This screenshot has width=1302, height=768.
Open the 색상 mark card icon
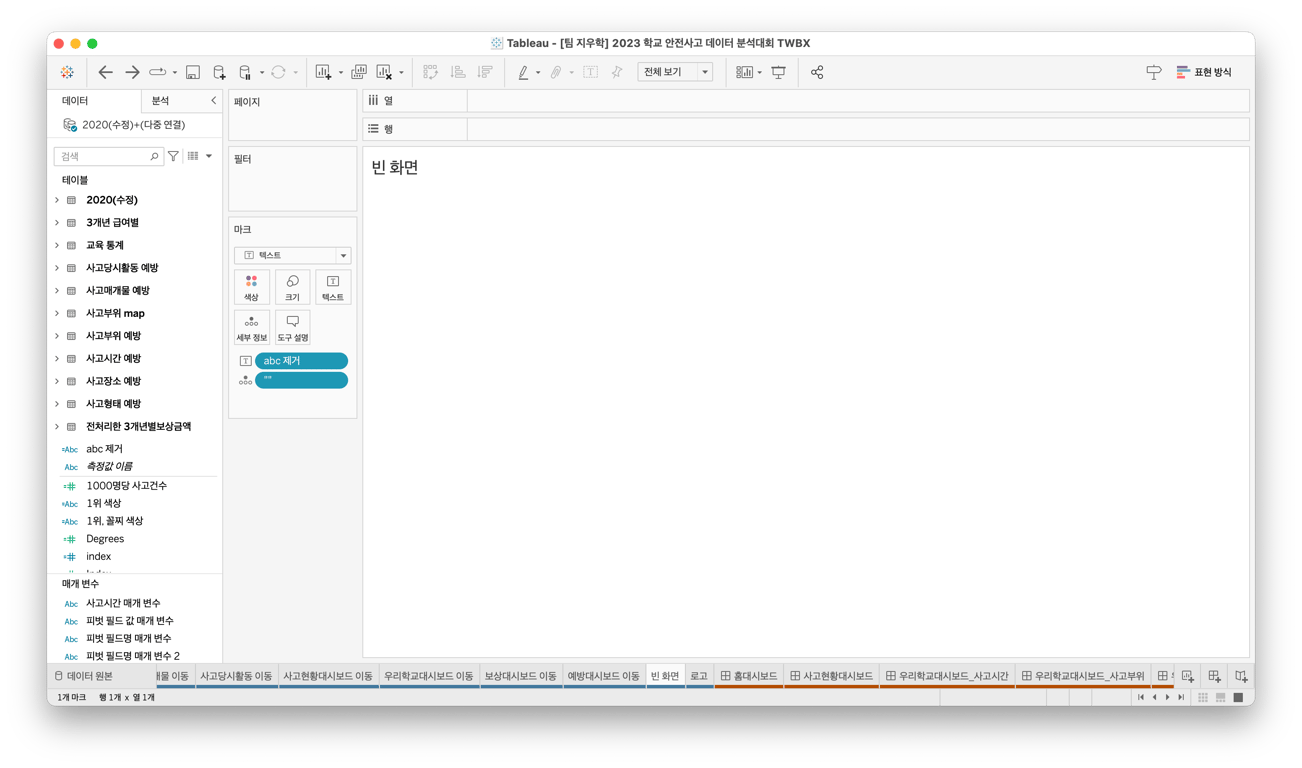click(x=251, y=287)
